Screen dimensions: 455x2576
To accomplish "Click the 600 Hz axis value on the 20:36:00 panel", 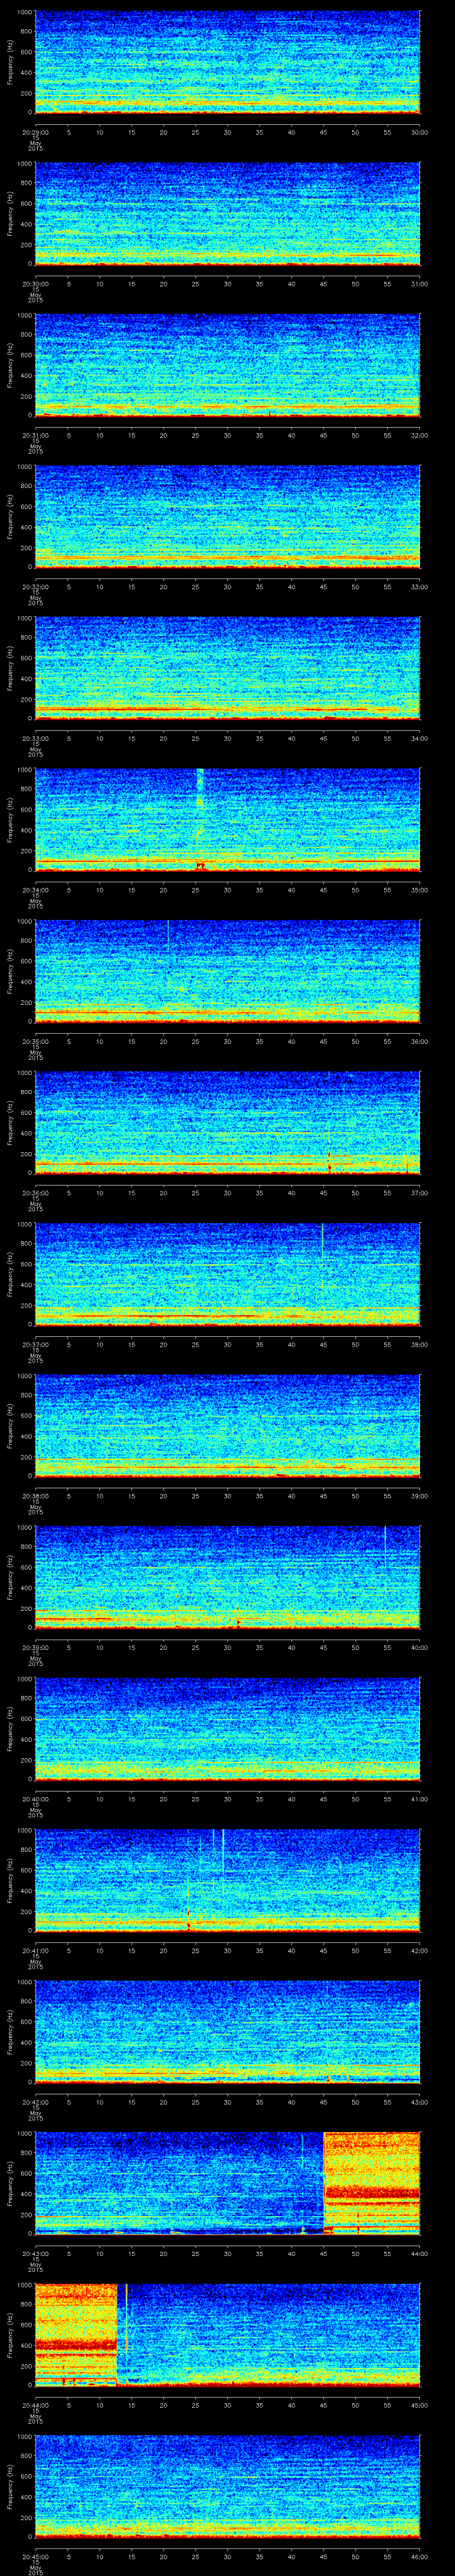I will pyautogui.click(x=26, y=1113).
